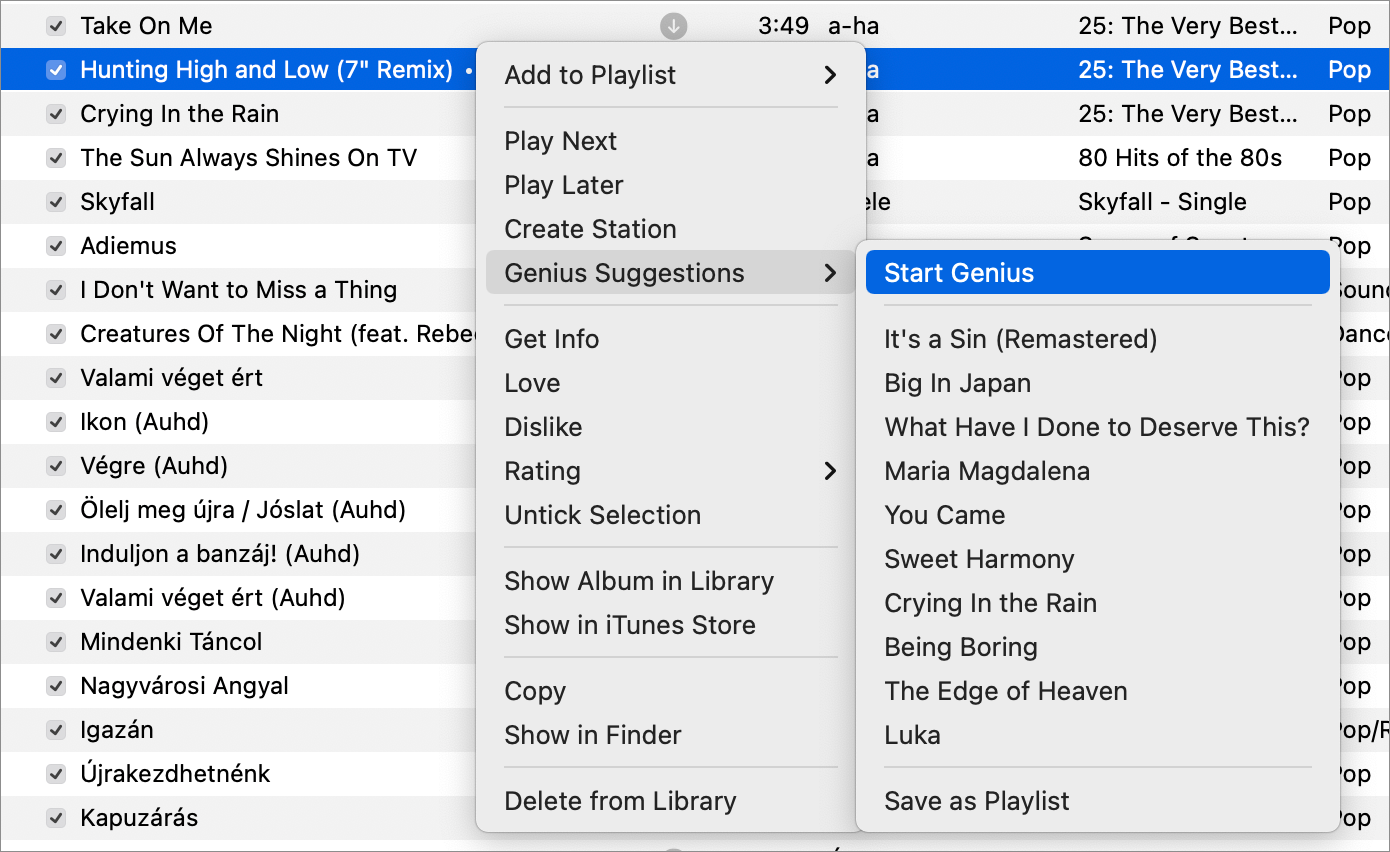Click Untick Selection menu item

(602, 515)
